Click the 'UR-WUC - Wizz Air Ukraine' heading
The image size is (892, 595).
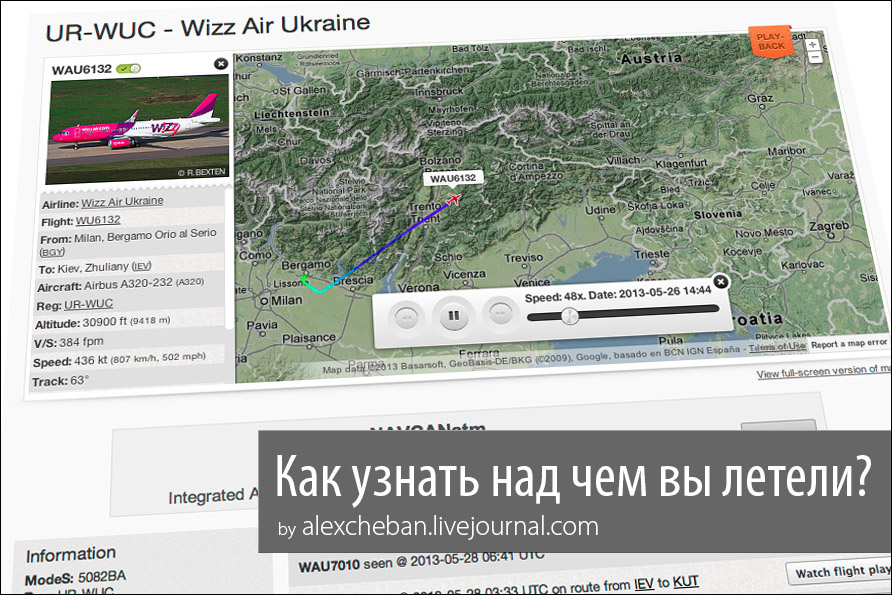coord(208,27)
